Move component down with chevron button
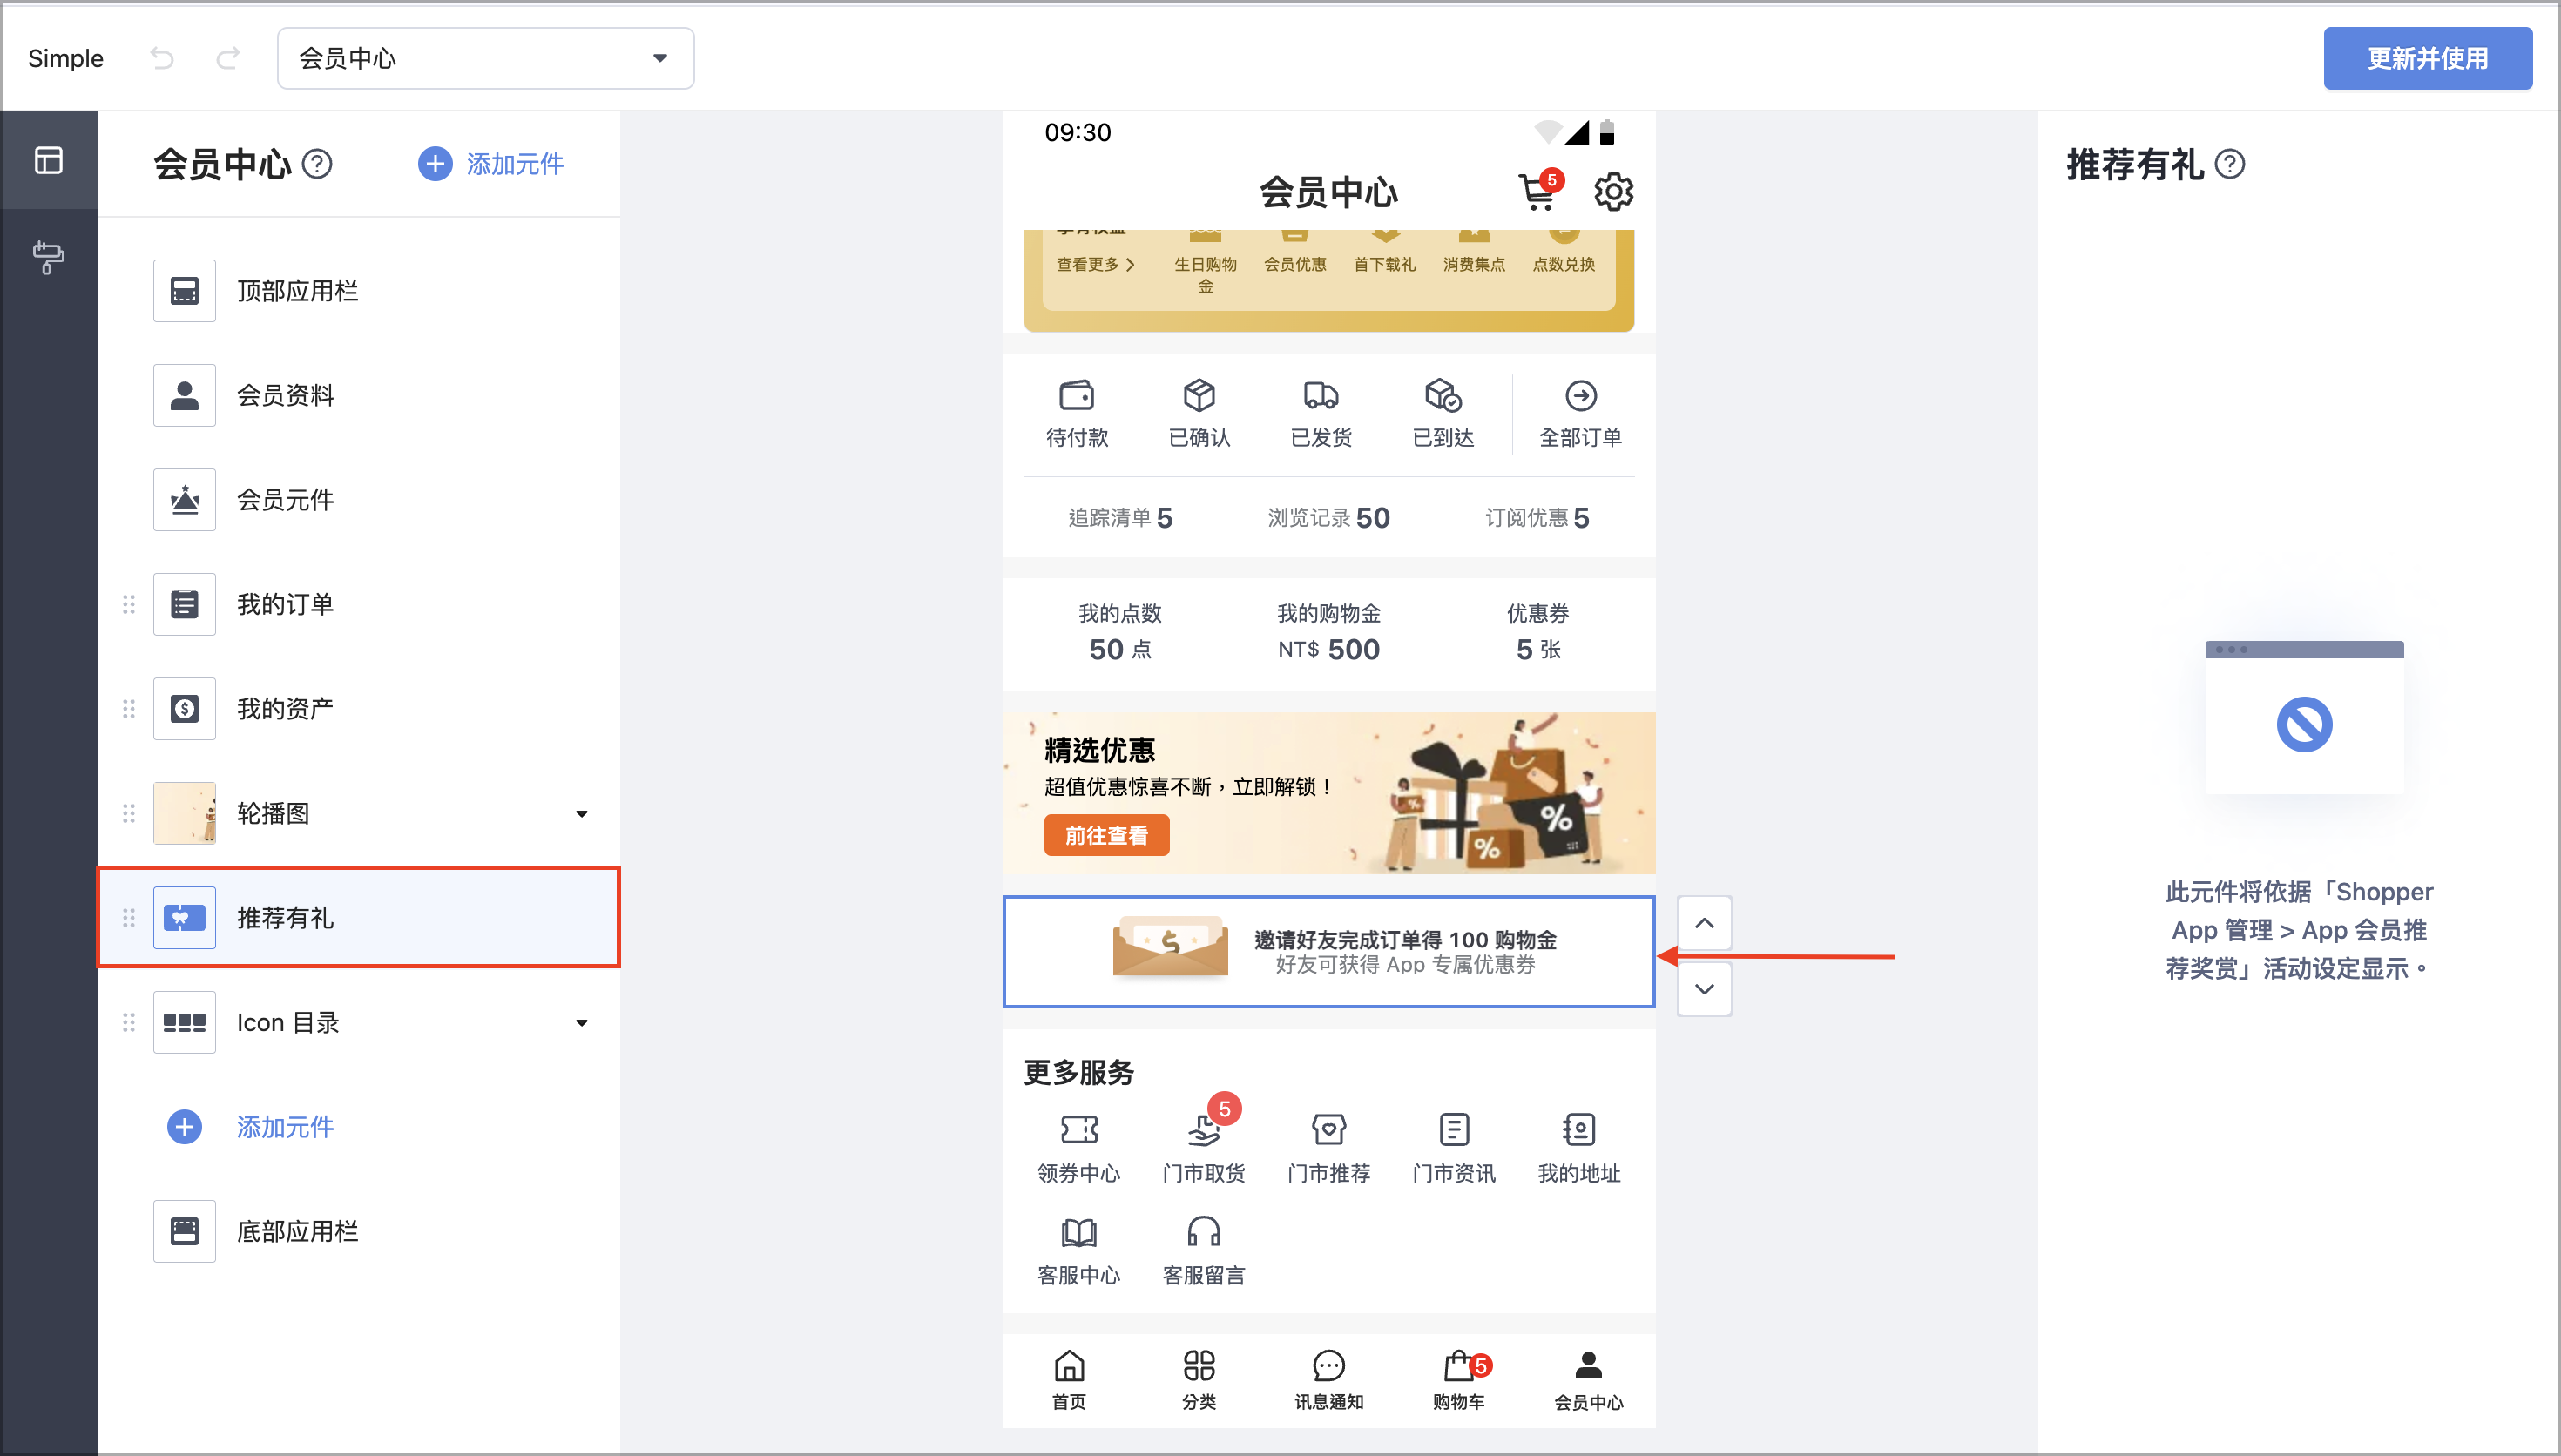This screenshot has width=2561, height=1456. tap(1704, 989)
